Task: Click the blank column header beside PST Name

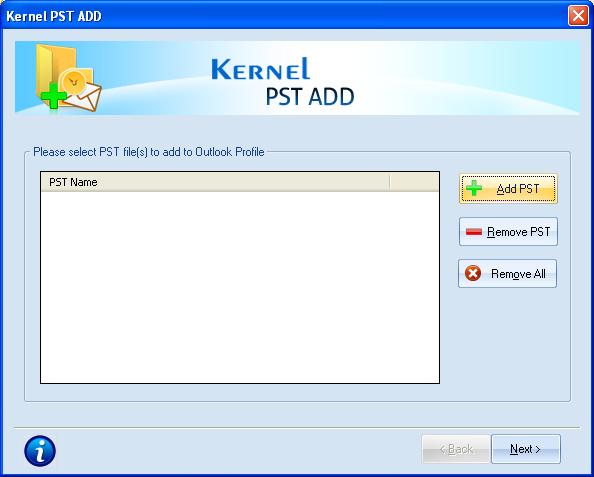Action: coord(414,182)
